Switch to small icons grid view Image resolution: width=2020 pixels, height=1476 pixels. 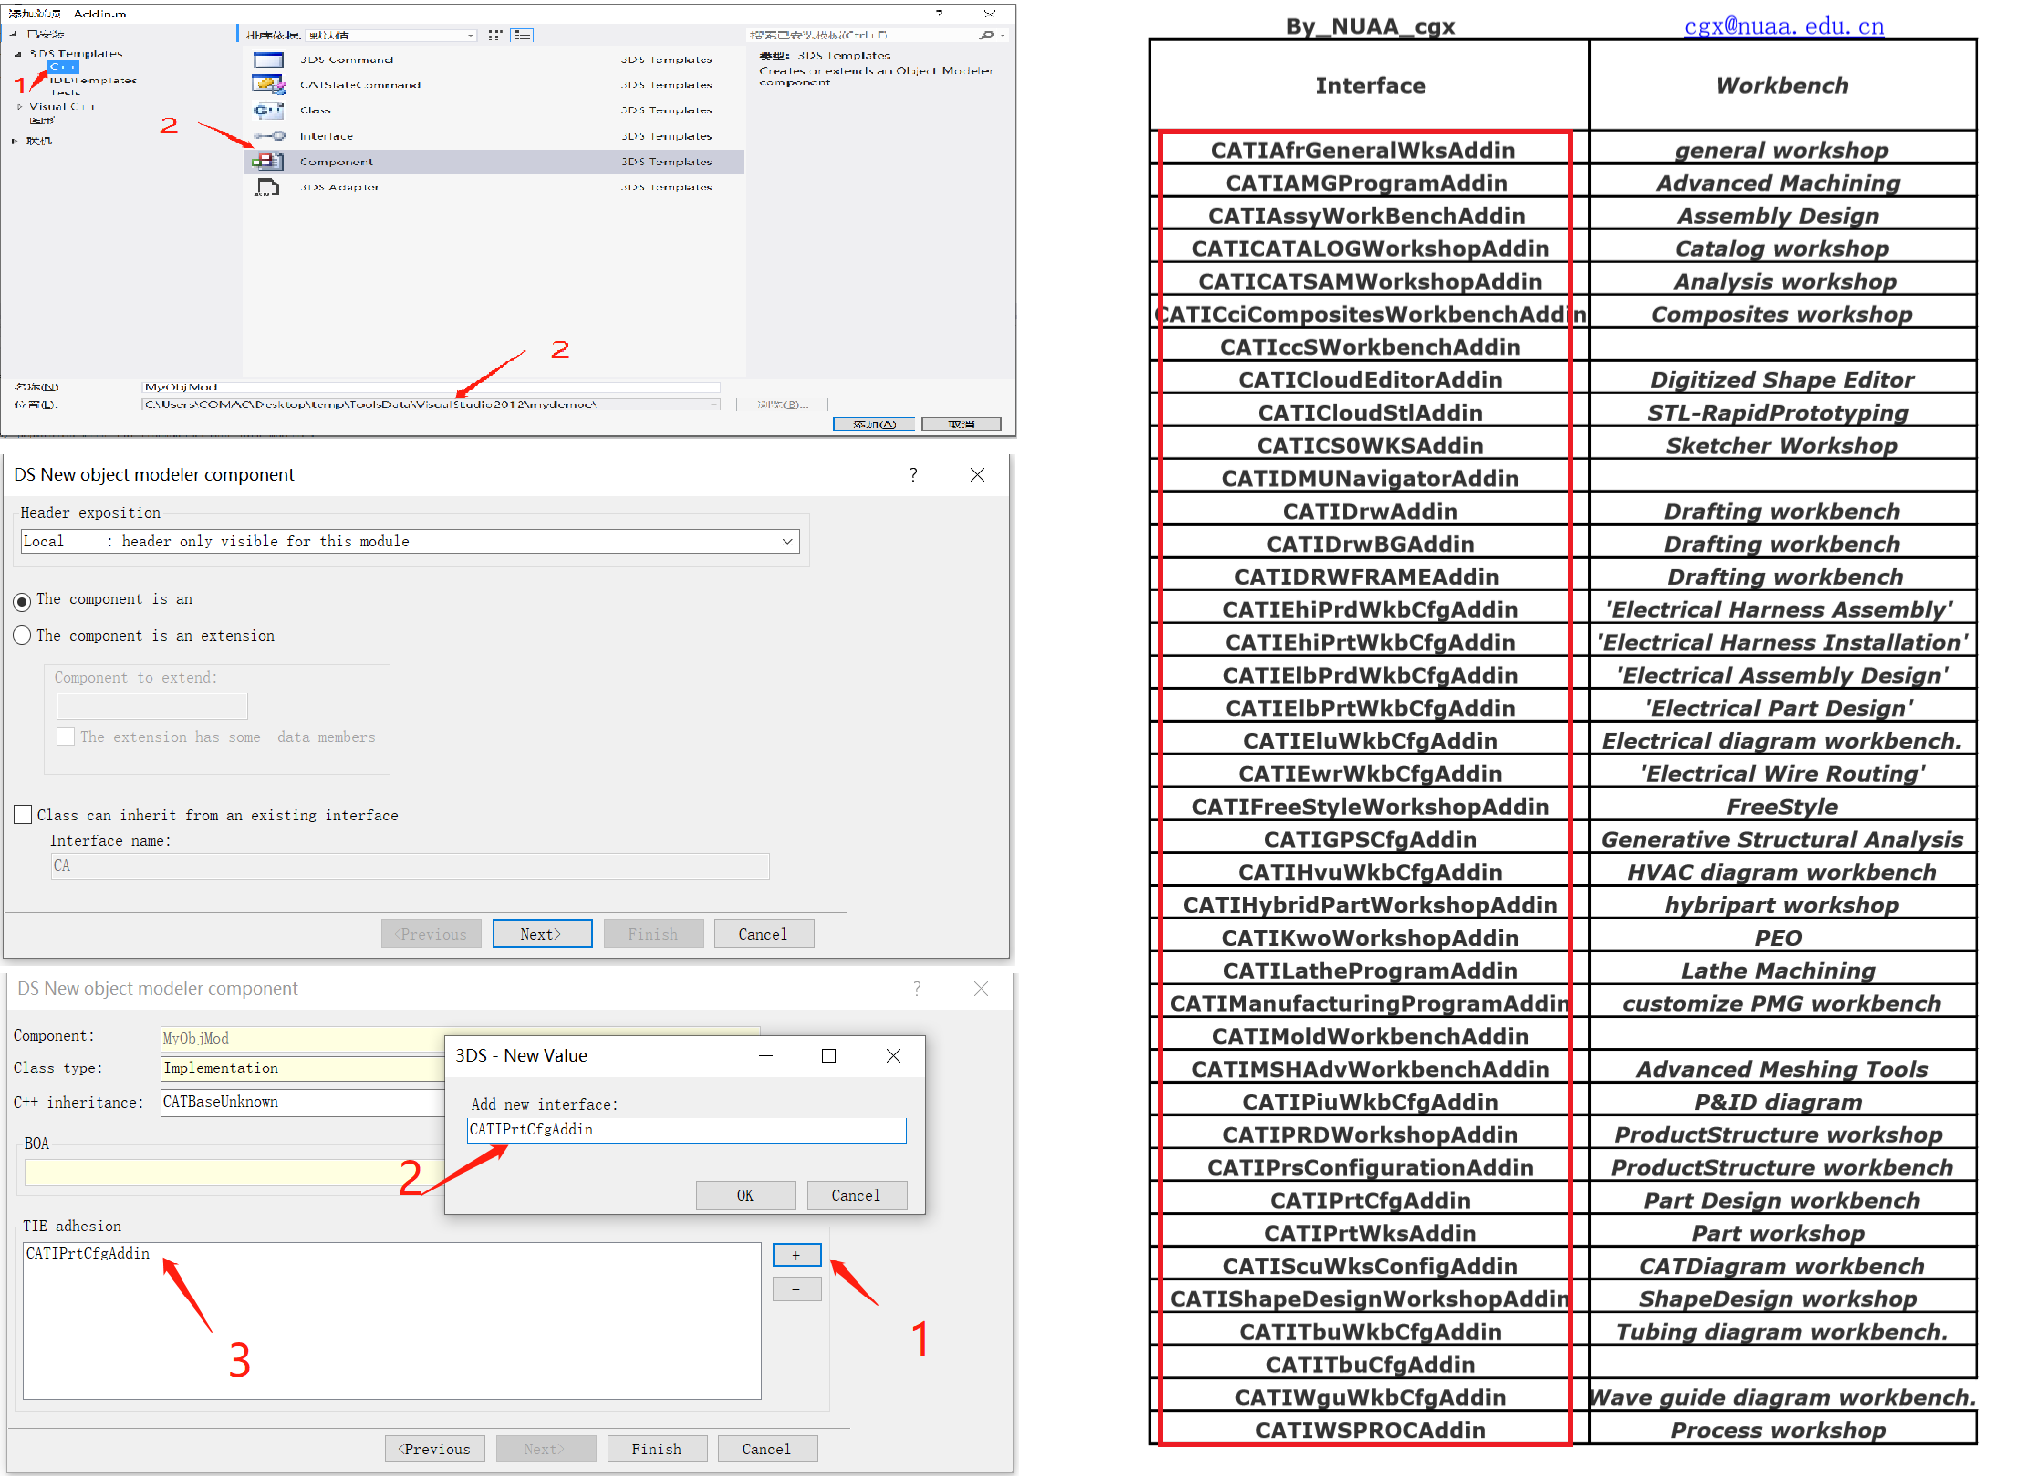pyautogui.click(x=495, y=35)
